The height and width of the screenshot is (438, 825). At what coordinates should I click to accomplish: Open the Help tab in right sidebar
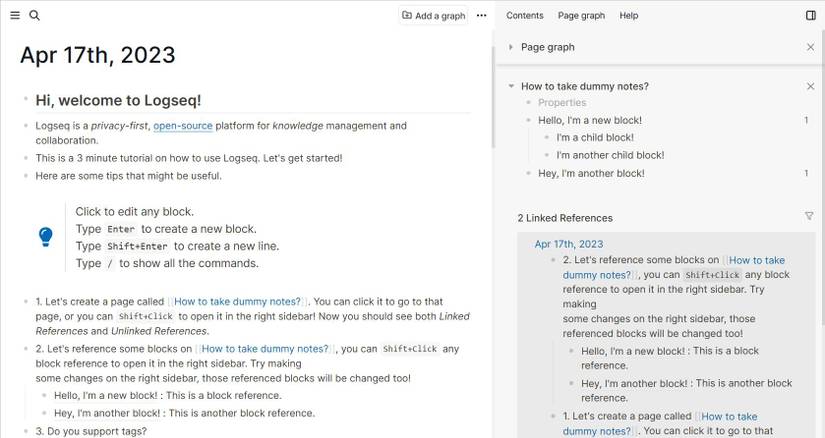tap(629, 15)
